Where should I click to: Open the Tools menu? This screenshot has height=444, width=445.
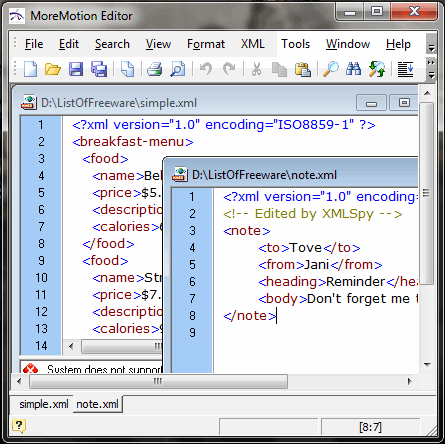point(295,44)
